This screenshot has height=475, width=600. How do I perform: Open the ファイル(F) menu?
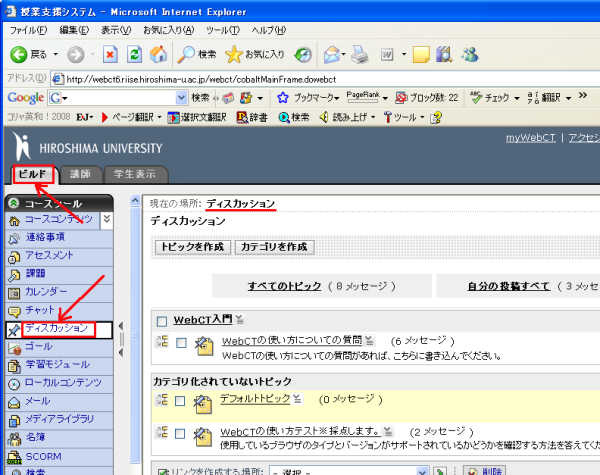(x=28, y=30)
